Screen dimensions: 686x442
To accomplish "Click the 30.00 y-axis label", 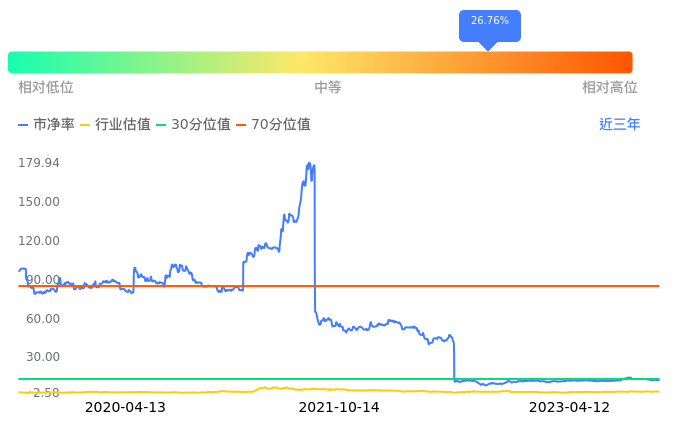I will (x=43, y=357).
